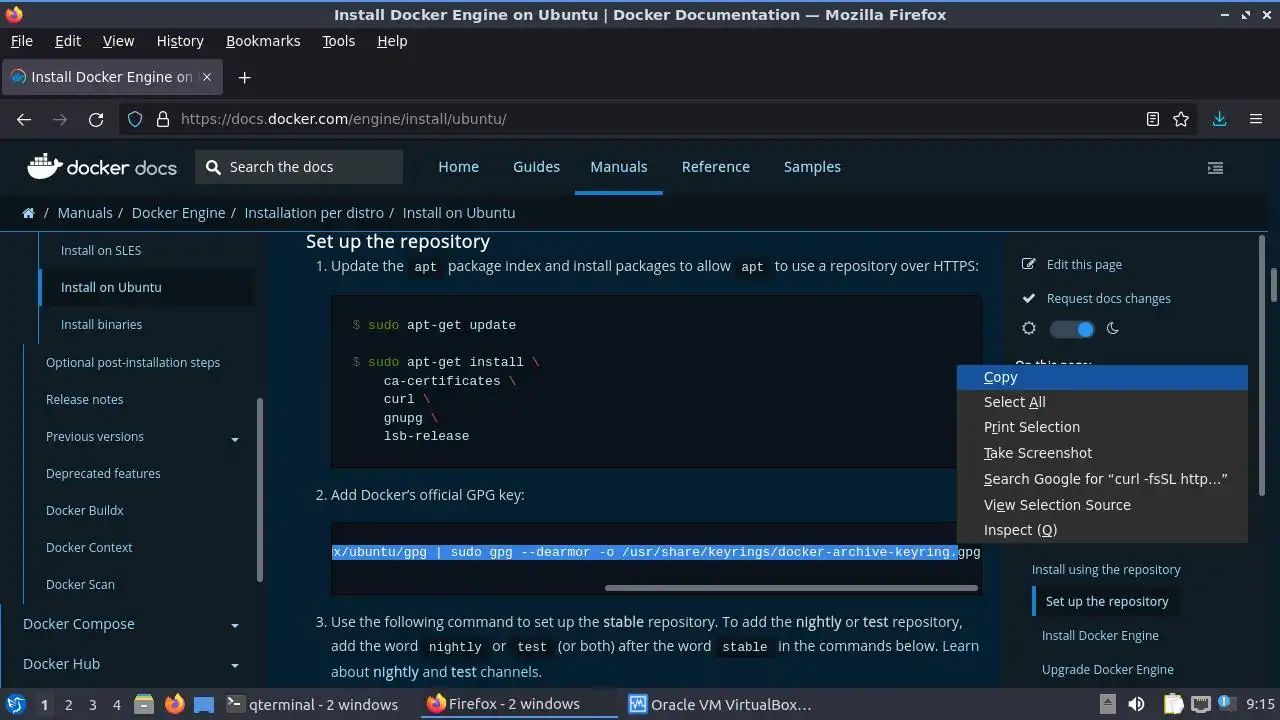Viewport: 1280px width, 720px height.
Task: Go to the Guides nav tab
Action: coord(536,167)
